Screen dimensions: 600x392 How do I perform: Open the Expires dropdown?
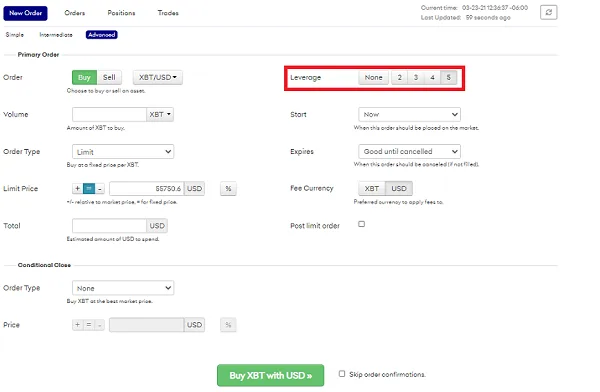click(x=409, y=152)
